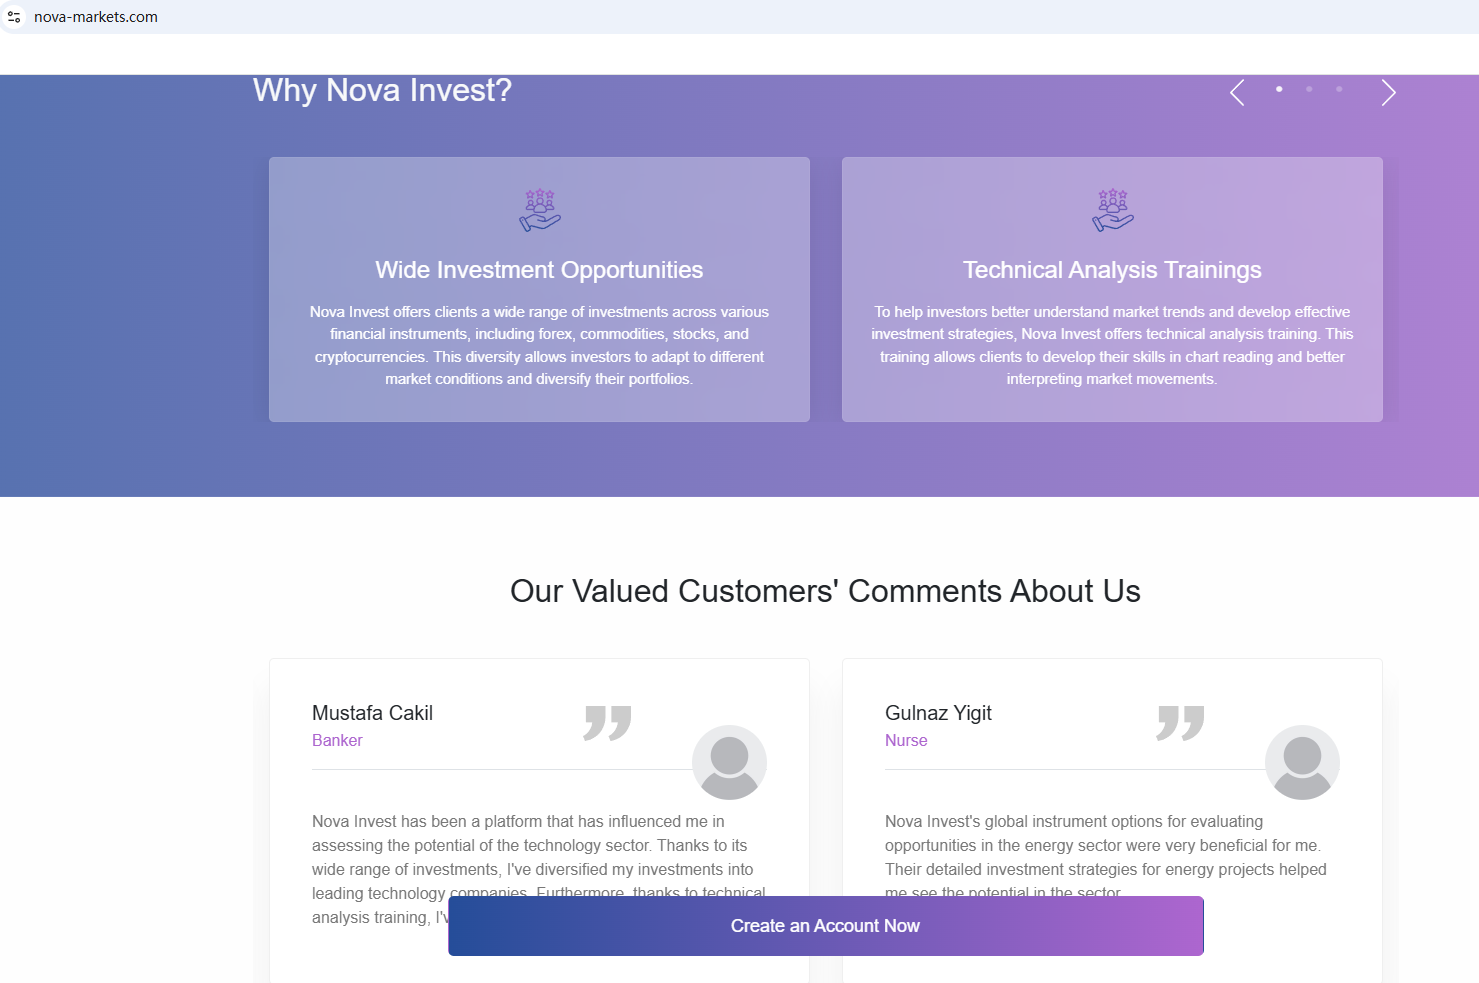Click the Banker job title label
The width and height of the screenshot is (1479, 983).
[x=337, y=740]
